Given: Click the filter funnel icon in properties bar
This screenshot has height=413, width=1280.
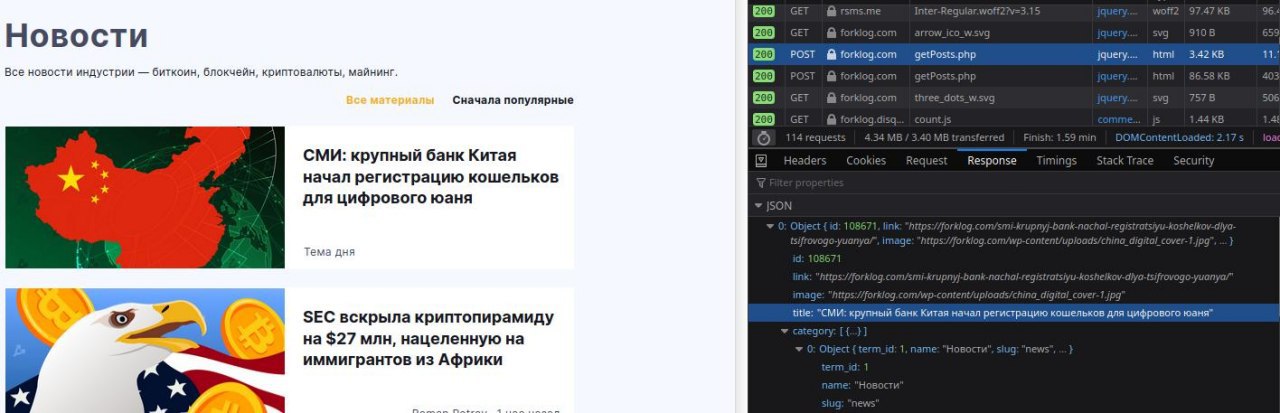Looking at the screenshot, I should (761, 183).
